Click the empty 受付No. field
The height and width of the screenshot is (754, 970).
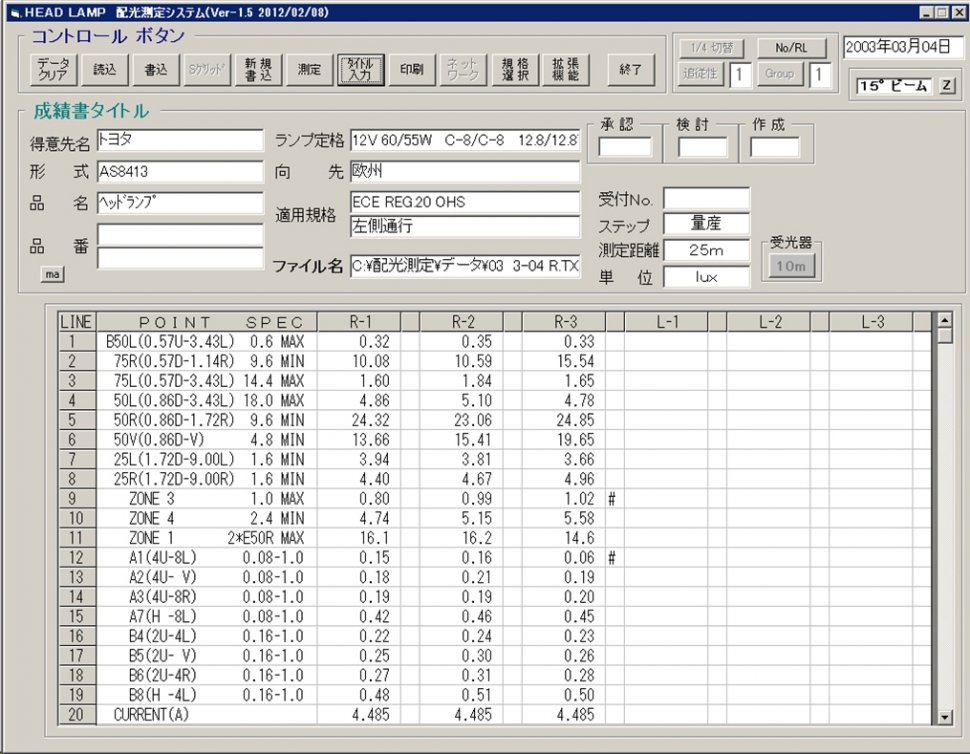[x=706, y=199]
